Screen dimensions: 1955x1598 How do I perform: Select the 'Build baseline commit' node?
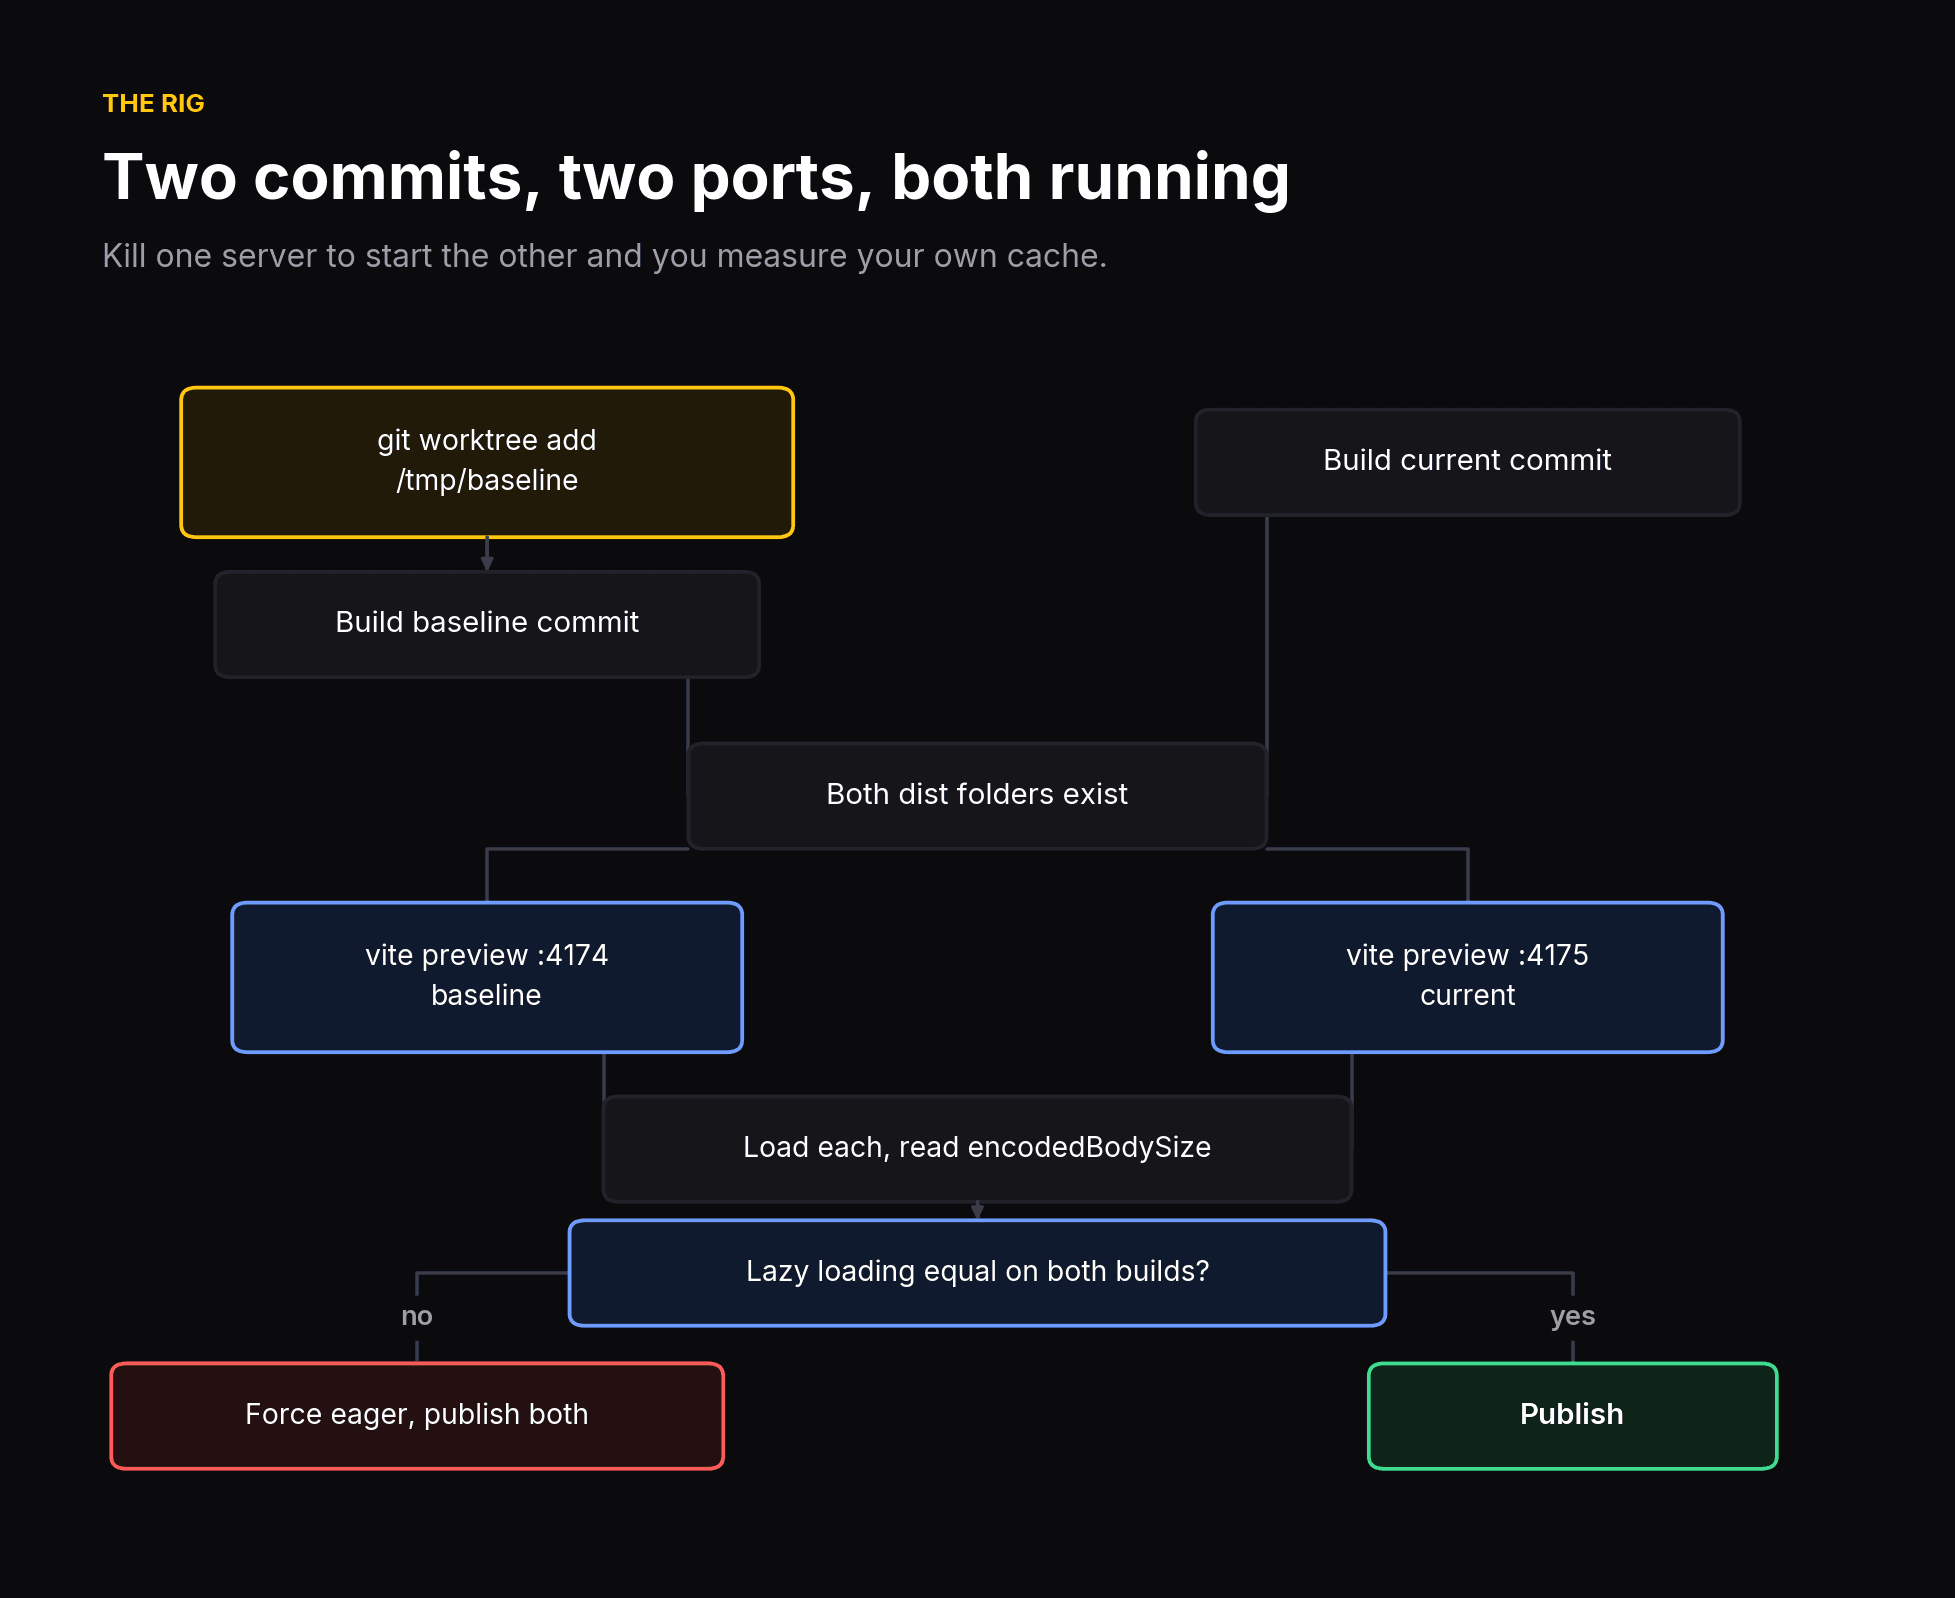click(x=487, y=624)
